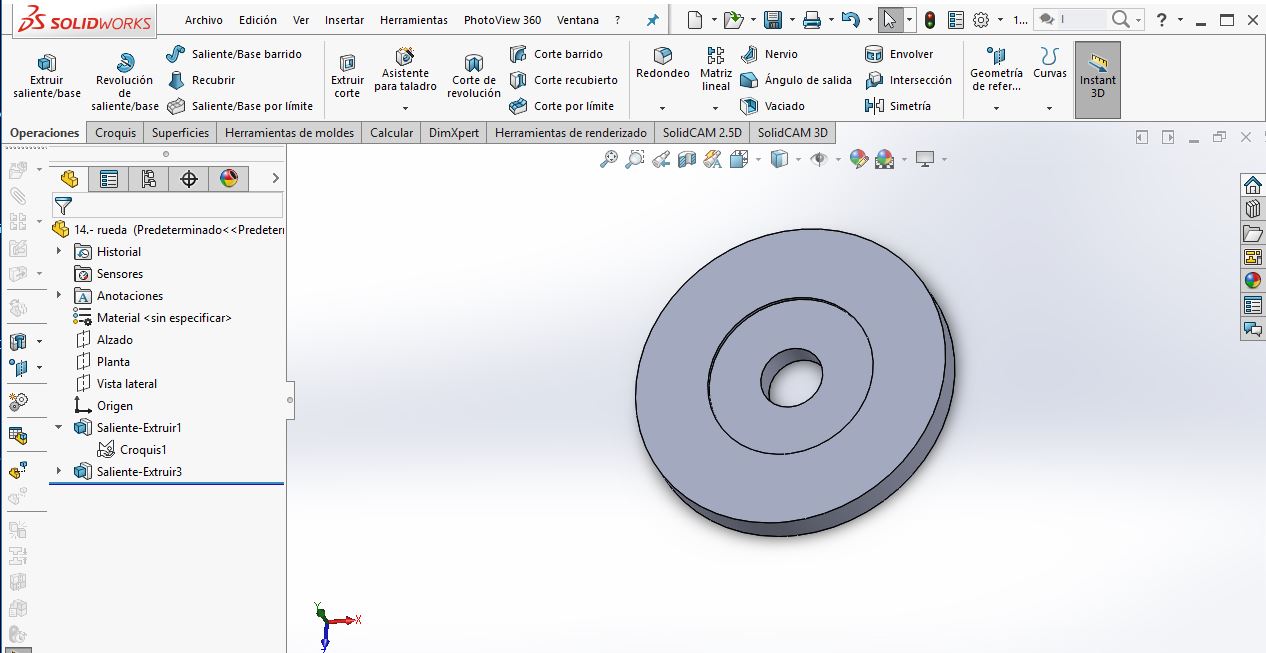The height and width of the screenshot is (653, 1266).
Task: Open the Edit appearance color icon
Action: (858, 158)
